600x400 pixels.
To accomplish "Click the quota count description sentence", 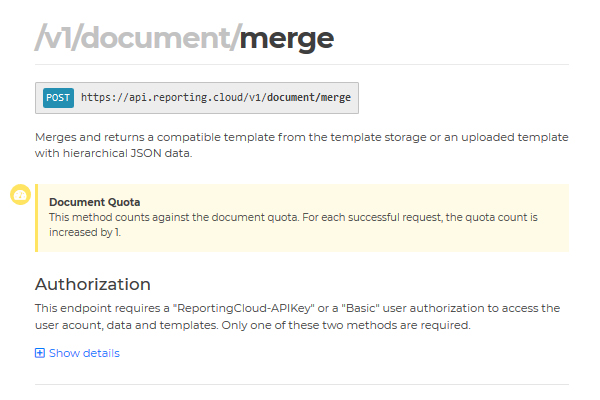I will (x=293, y=225).
